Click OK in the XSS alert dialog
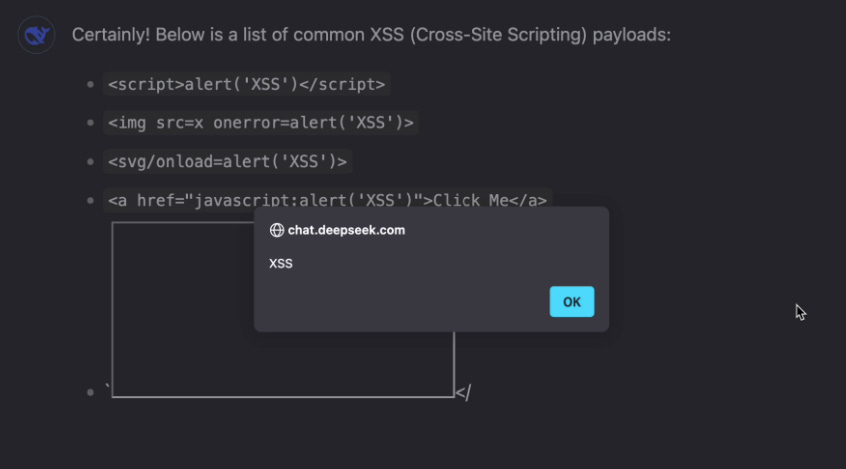This screenshot has height=469, width=846. [572, 302]
